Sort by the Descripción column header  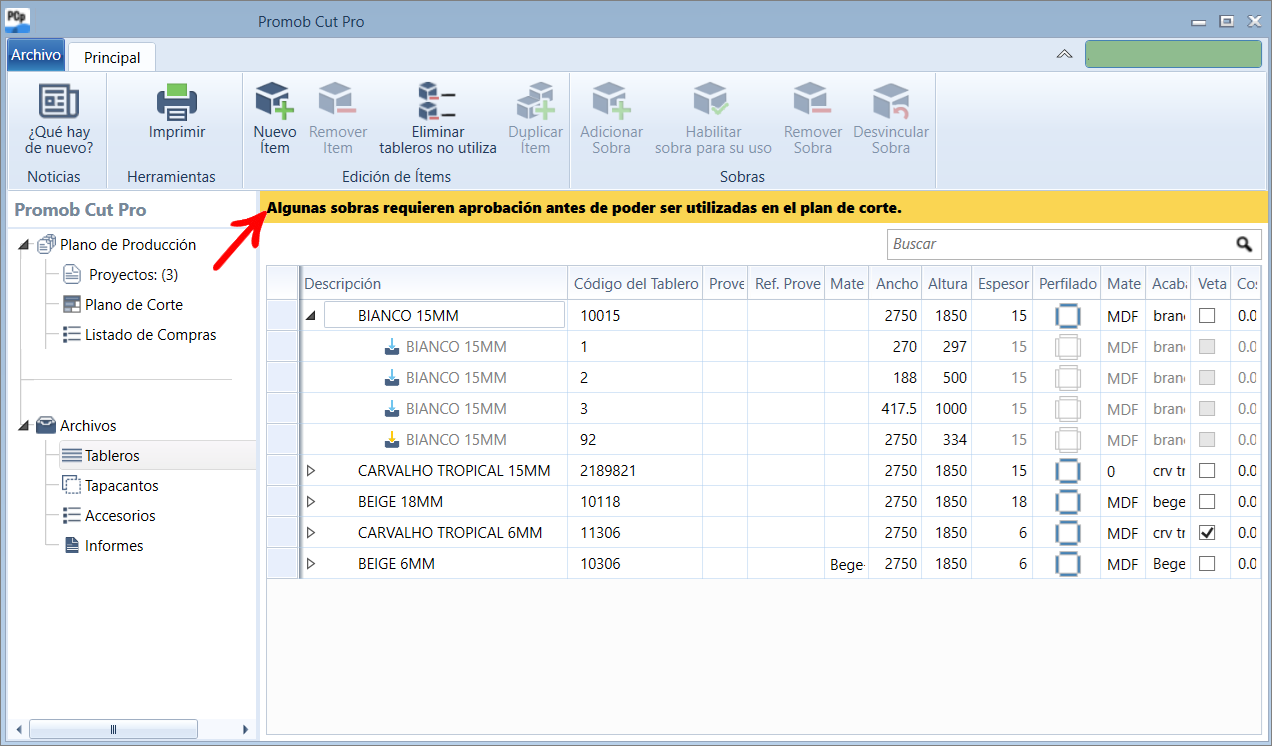[433, 284]
